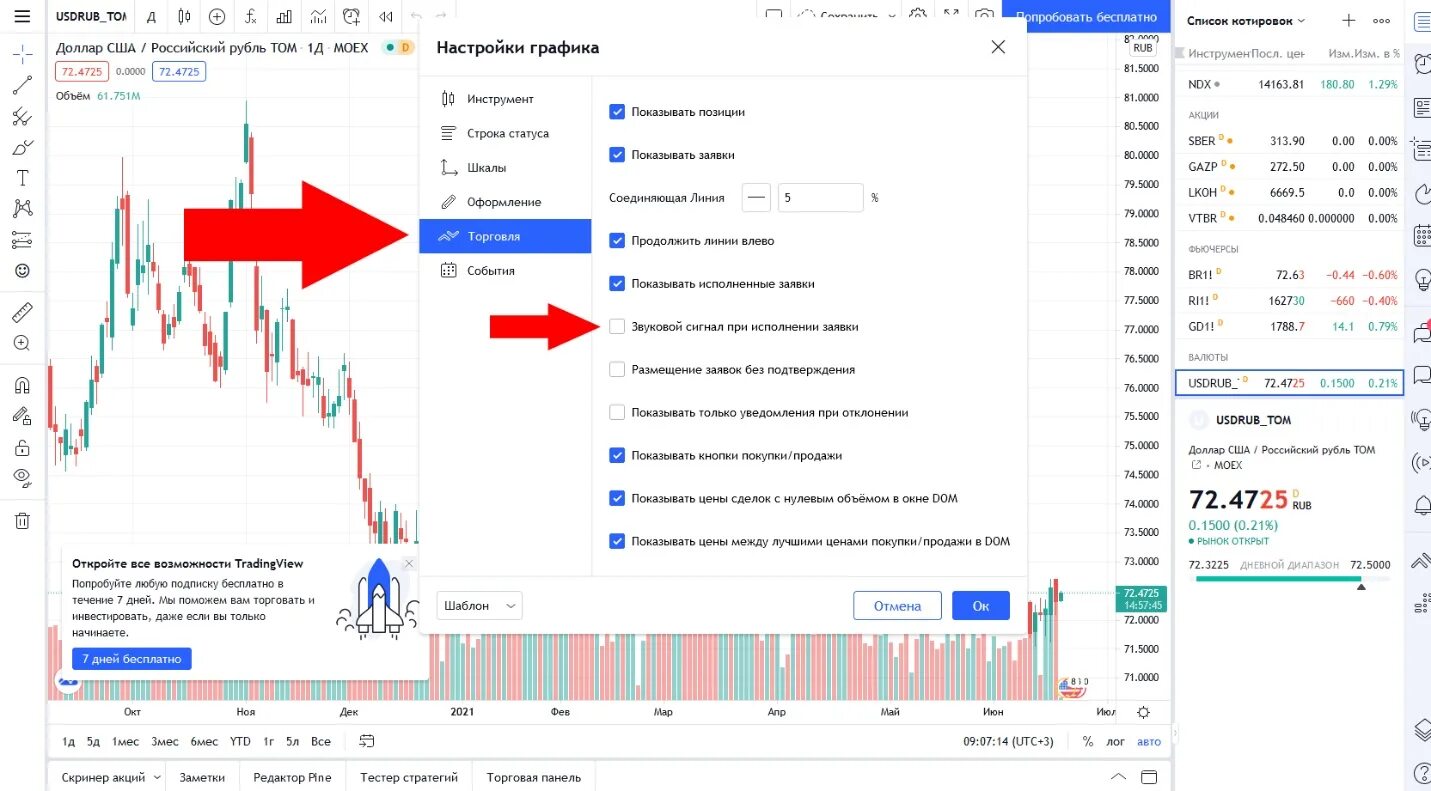Start bar replay with rewind icon
Viewport: 1431px width, 791px height.
(385, 17)
